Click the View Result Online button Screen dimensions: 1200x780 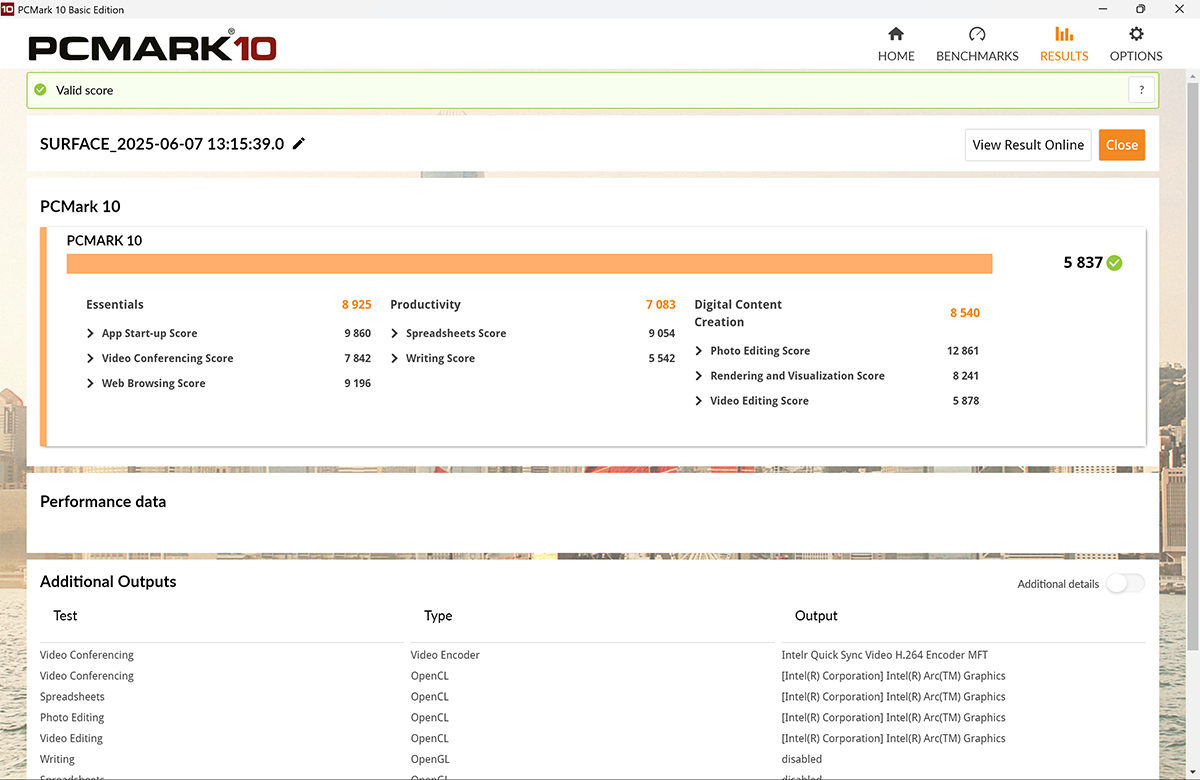click(x=1028, y=145)
